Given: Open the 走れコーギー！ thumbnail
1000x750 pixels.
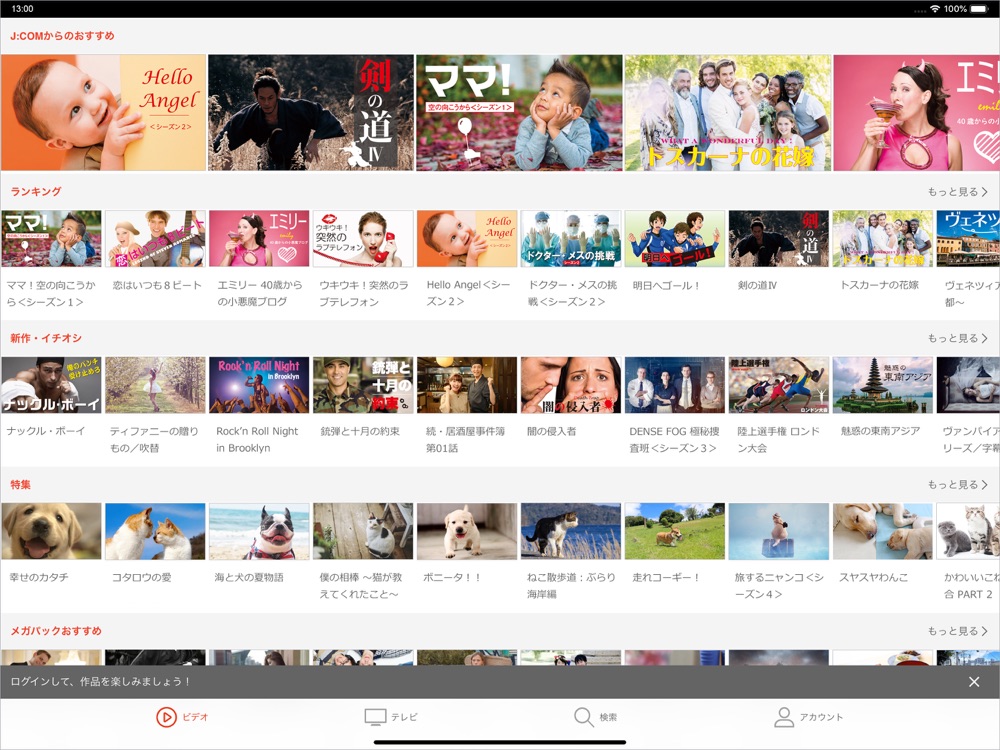Looking at the screenshot, I should coord(675,531).
